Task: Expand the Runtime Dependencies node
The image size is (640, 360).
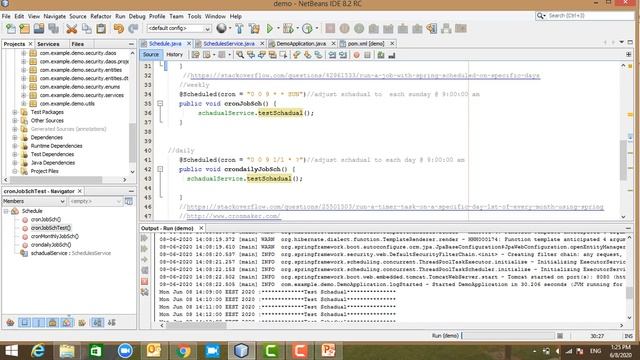Action: (x=15, y=146)
